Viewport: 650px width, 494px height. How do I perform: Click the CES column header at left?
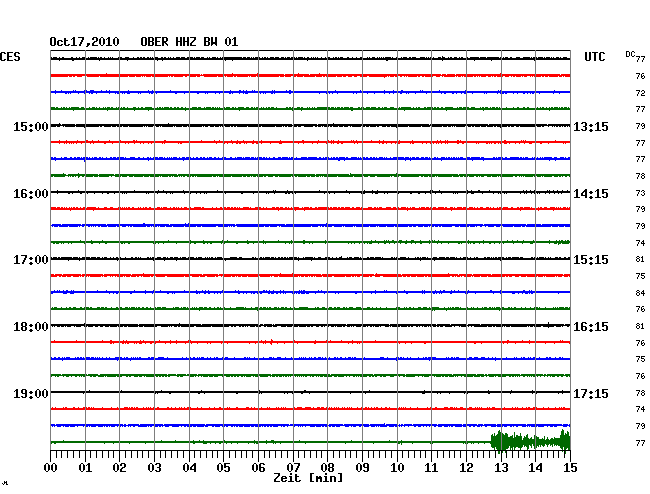[10, 57]
